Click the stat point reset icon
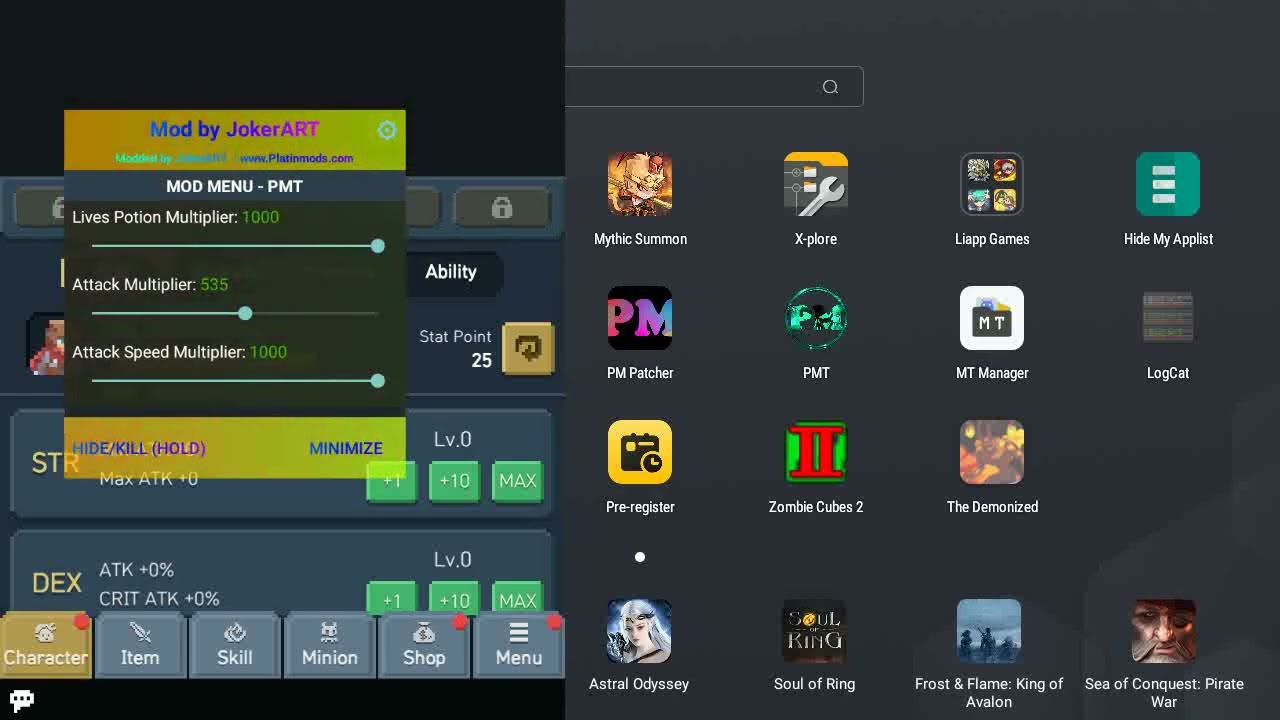1280x720 pixels. coord(528,348)
